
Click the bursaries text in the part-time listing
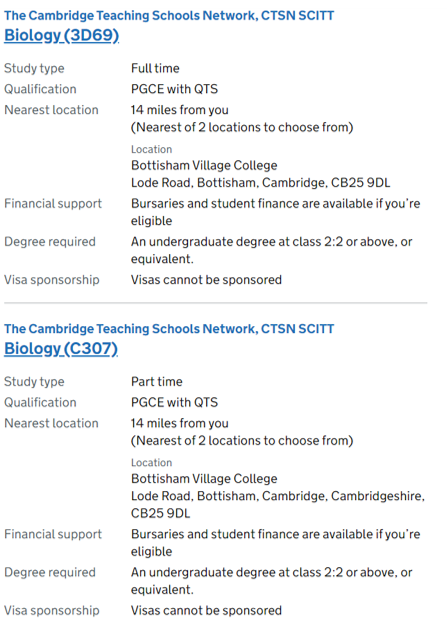click(x=275, y=543)
